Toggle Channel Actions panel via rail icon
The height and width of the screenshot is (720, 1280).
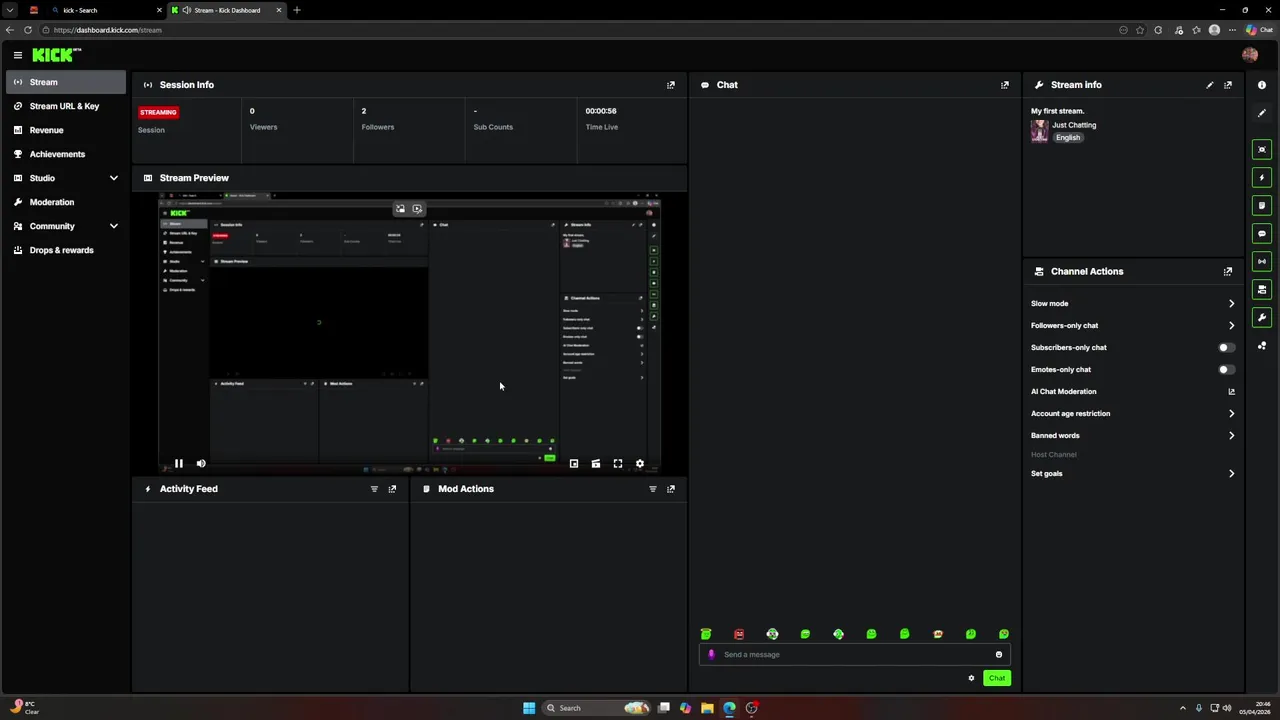click(1262, 289)
